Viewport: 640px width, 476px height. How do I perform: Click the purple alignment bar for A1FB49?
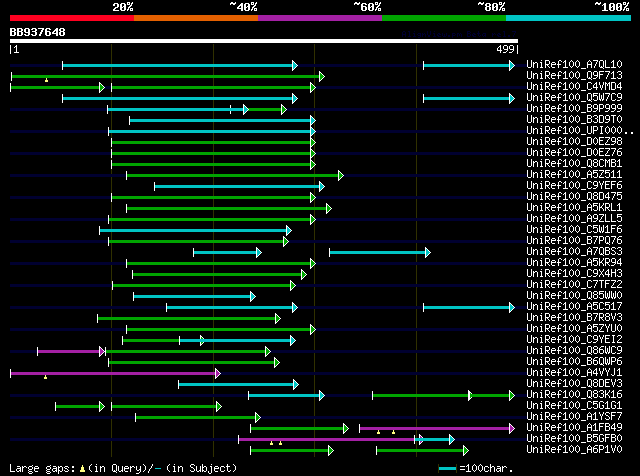coord(437,428)
